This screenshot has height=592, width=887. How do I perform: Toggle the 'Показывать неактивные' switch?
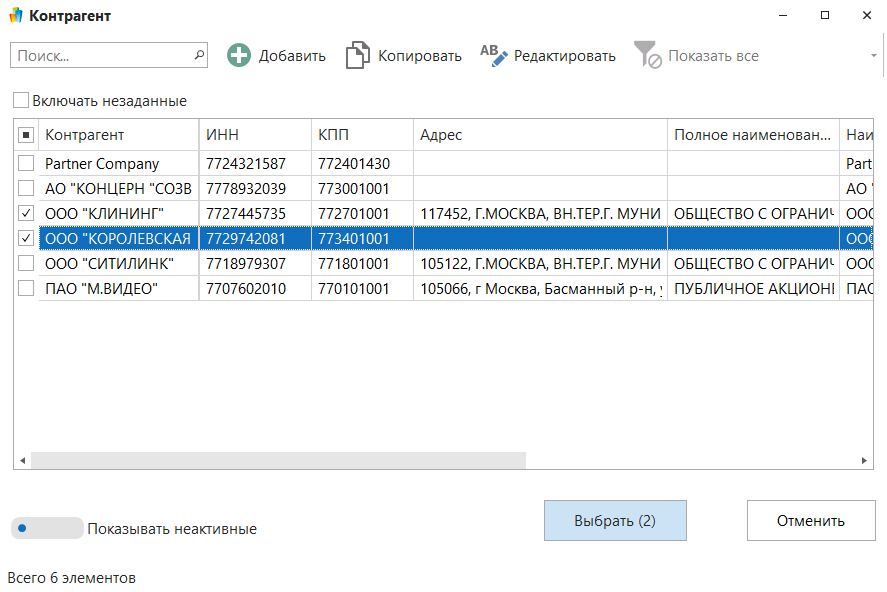(46, 528)
